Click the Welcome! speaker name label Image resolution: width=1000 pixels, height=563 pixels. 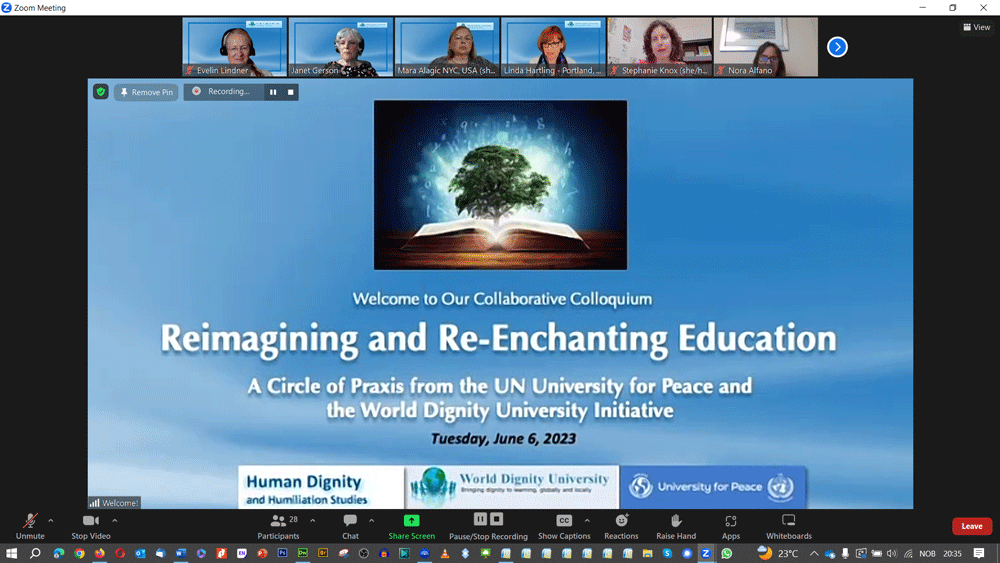114,502
